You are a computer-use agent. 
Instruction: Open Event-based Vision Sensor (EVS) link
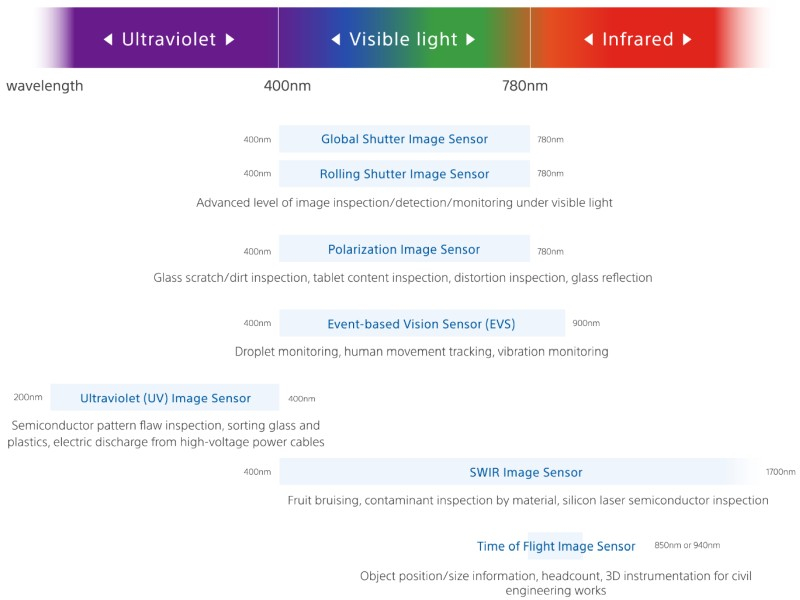[422, 323]
